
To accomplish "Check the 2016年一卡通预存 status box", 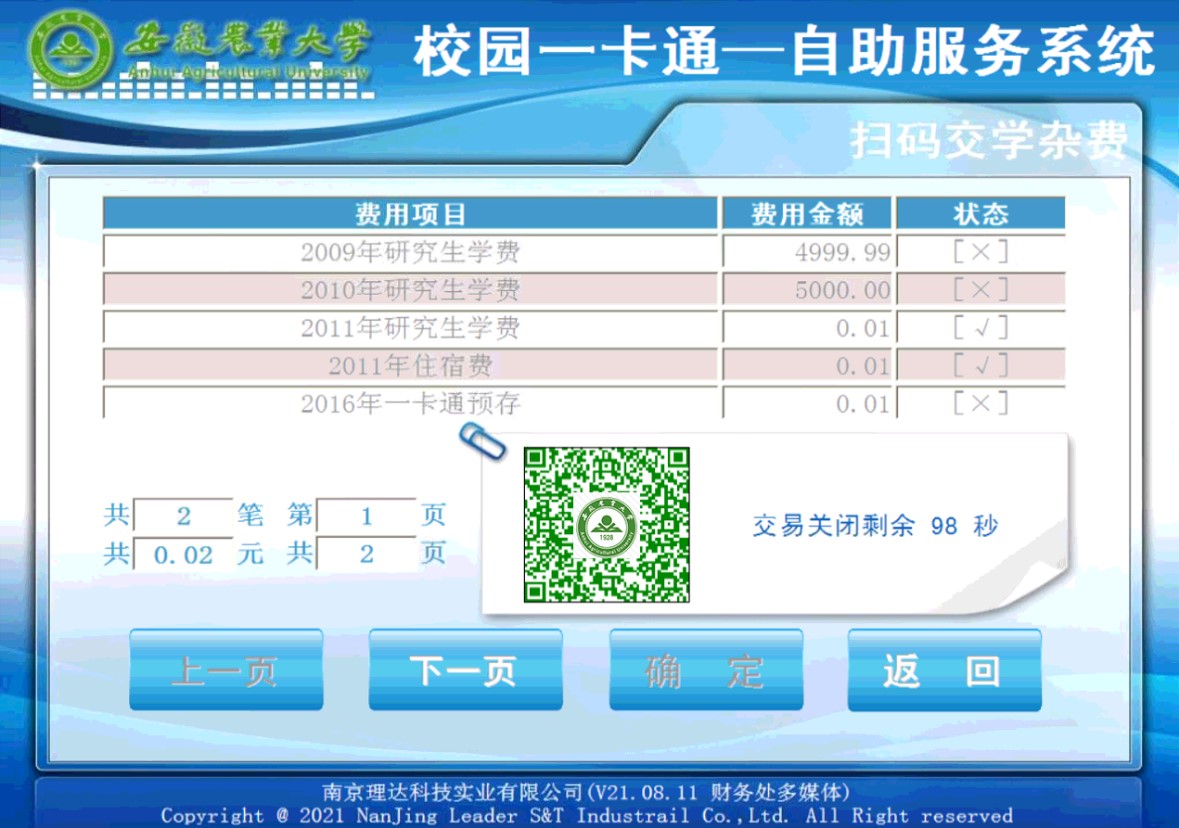I will click(979, 404).
